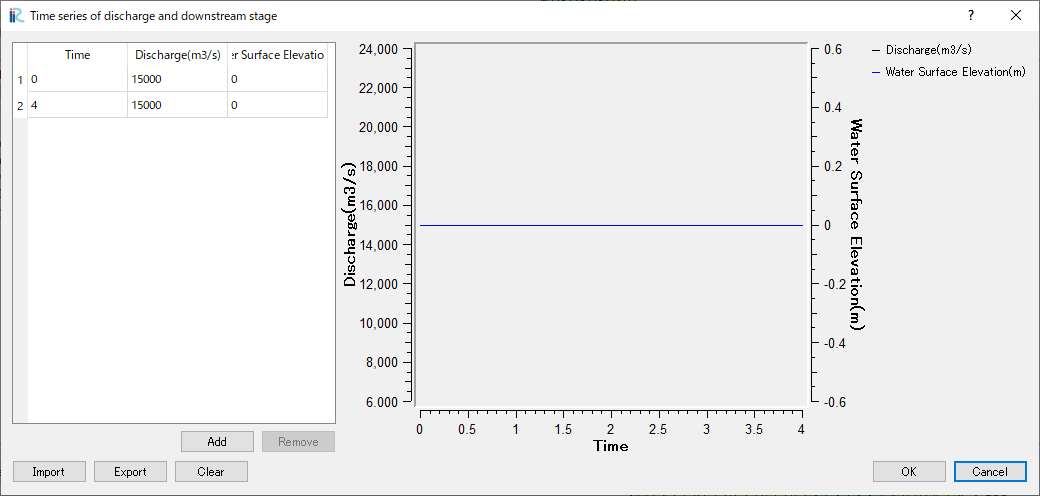1040x496 pixels.
Task: Click Discharge cell 15000 in row 2
Action: tap(177, 105)
